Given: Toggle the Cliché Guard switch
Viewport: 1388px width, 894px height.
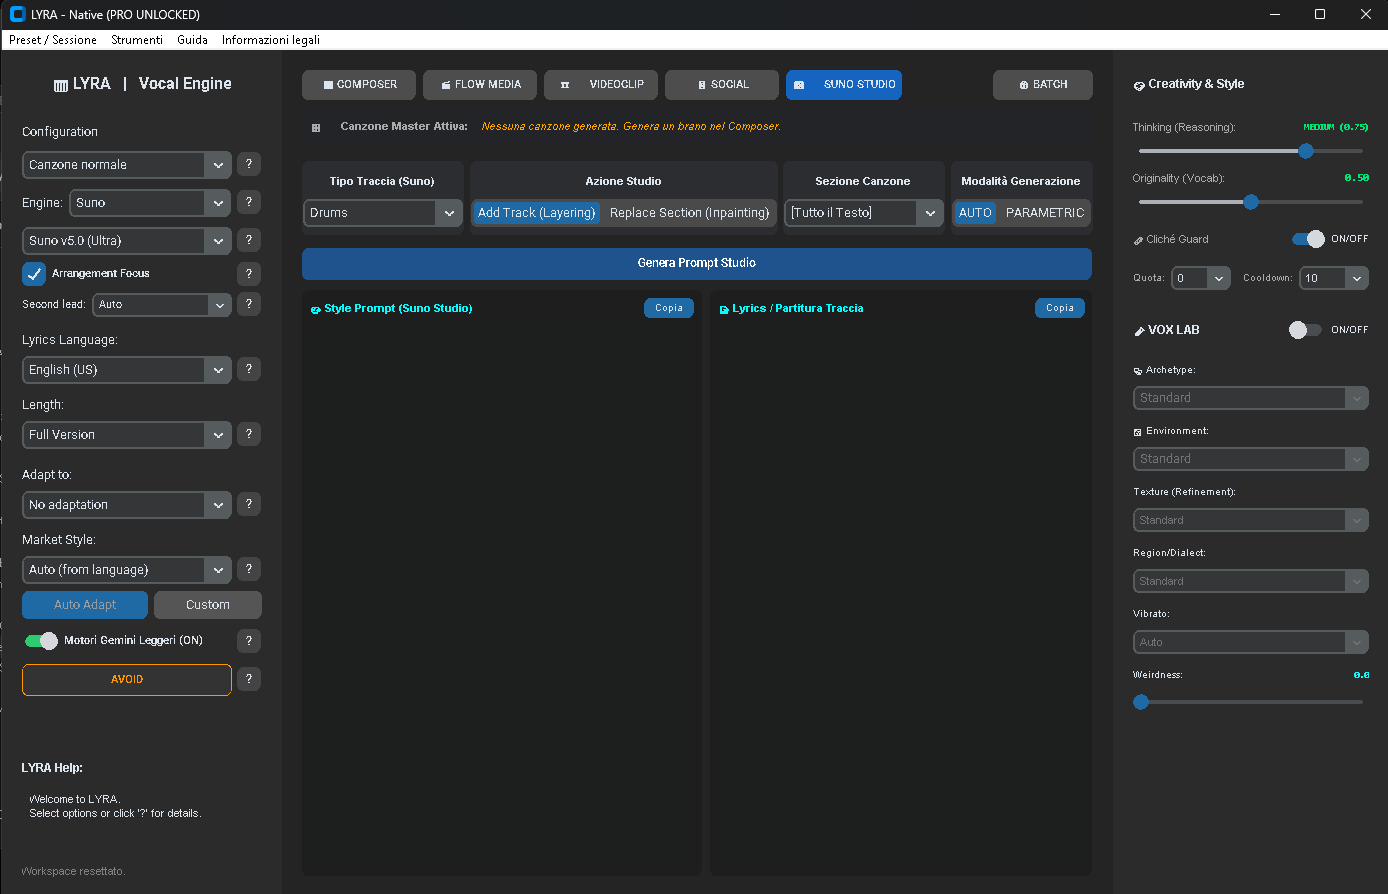Looking at the screenshot, I should point(1308,239).
